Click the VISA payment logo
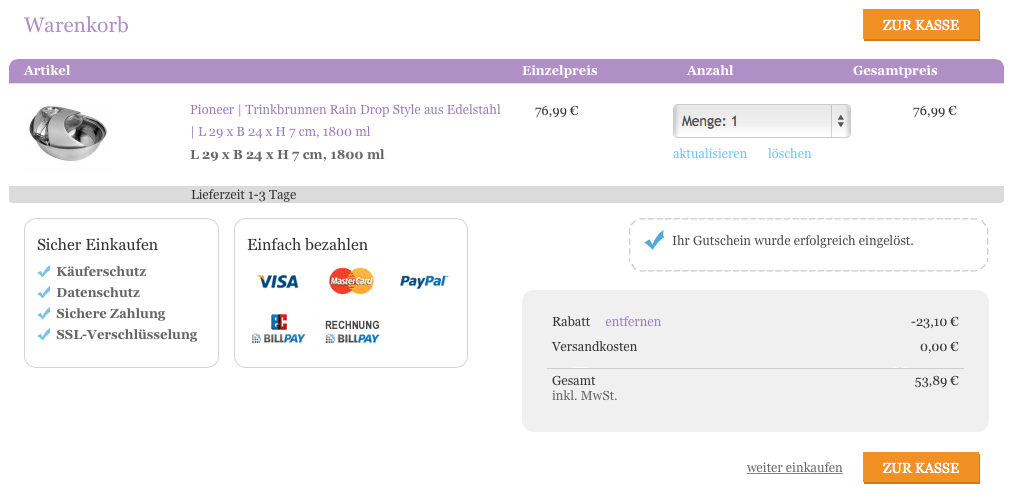 click(x=277, y=281)
